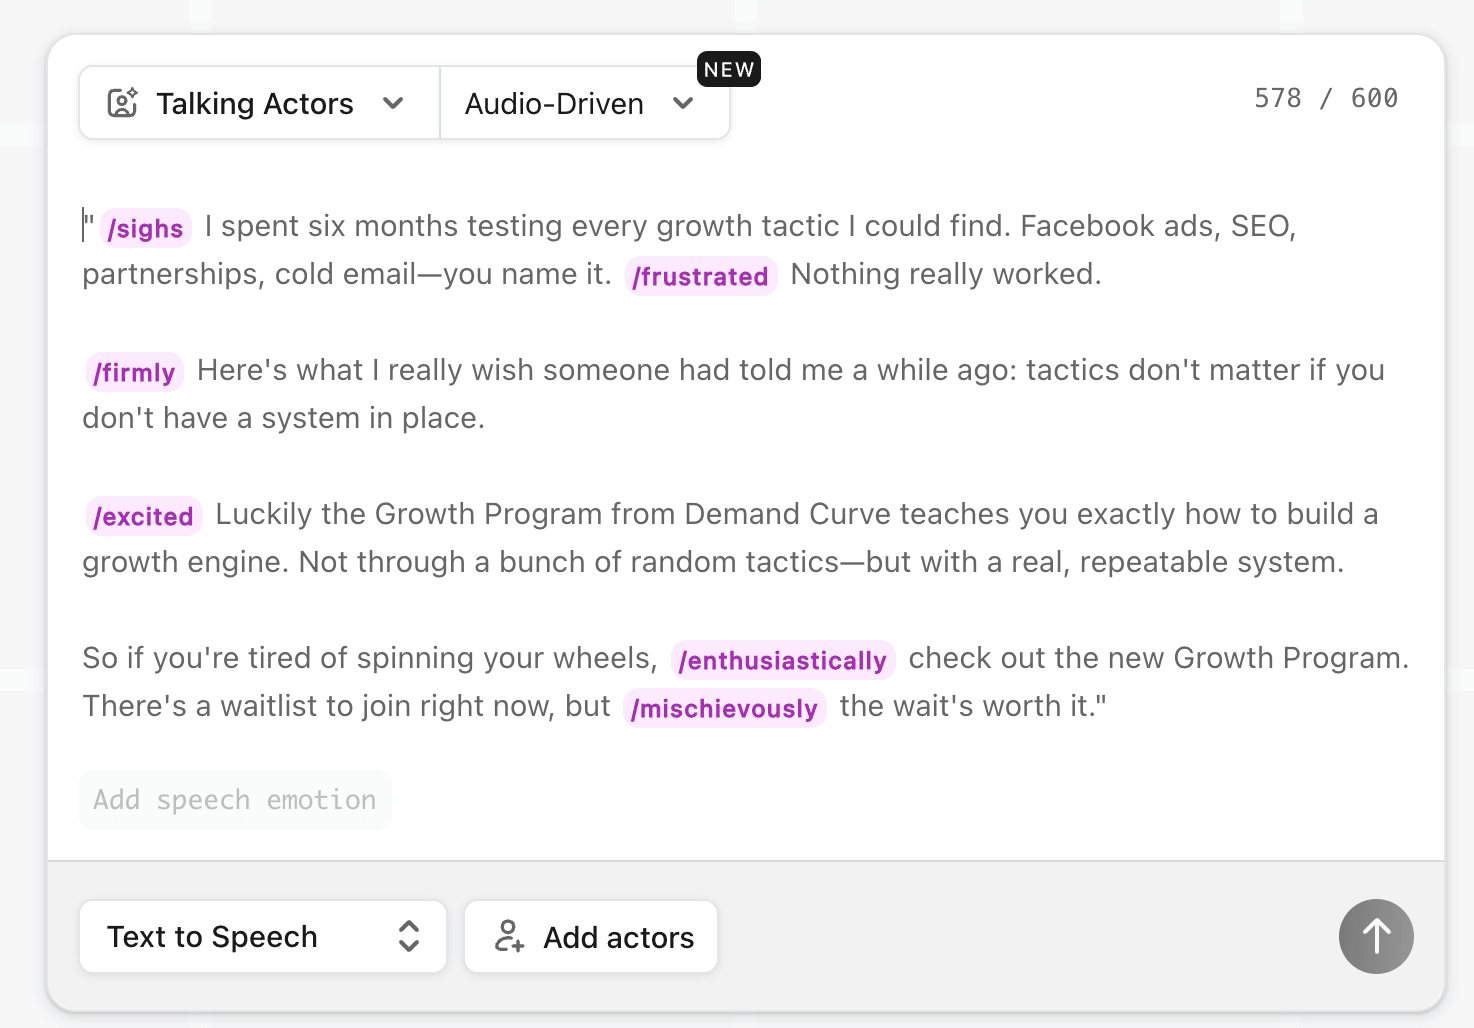Click the NEW badge on Audio-Driven
Screen dimensions: 1474x1028
(x=728, y=70)
